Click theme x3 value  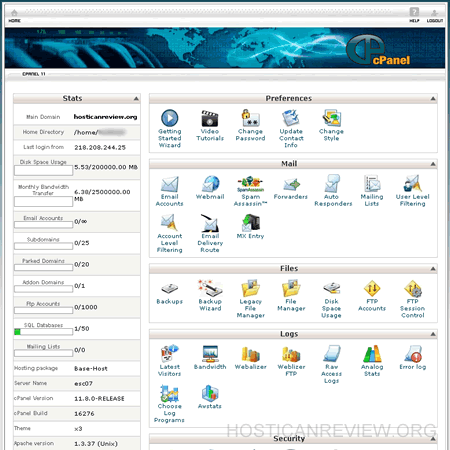78,429
